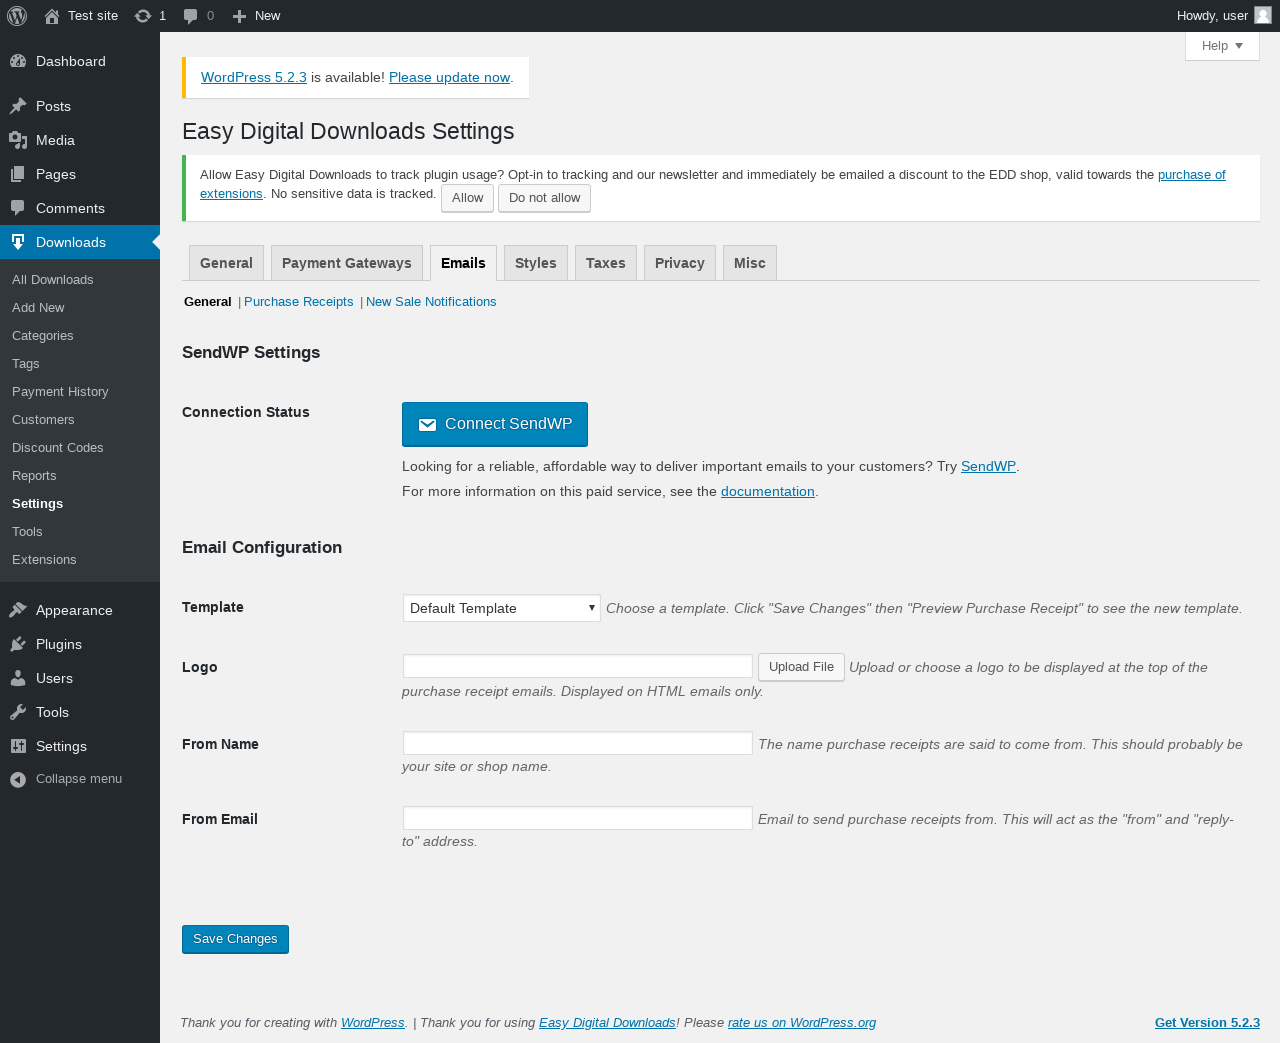1280x1043 pixels.
Task: Click the Upload File button
Action: 801,667
